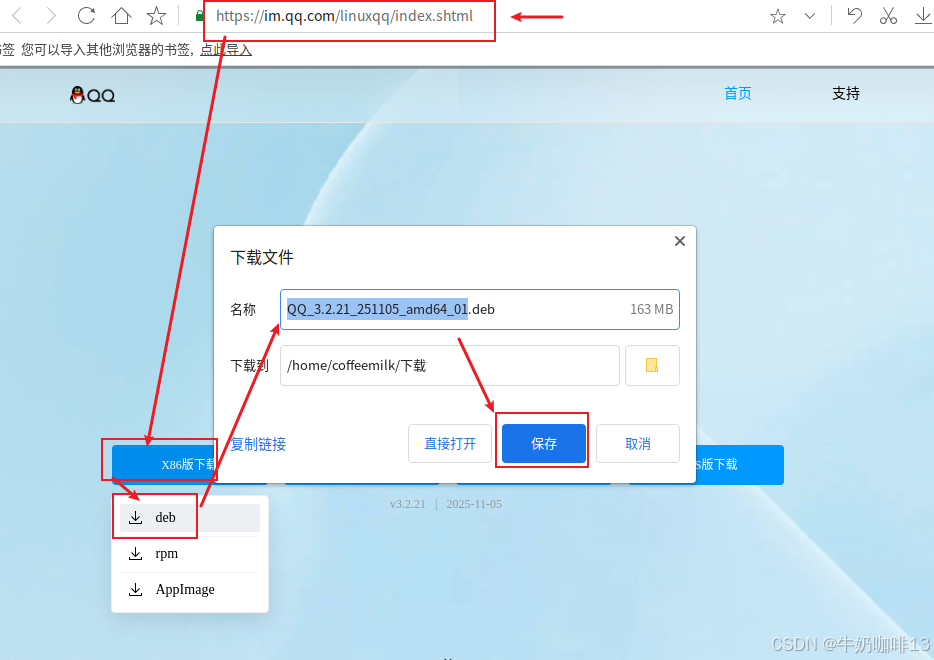Click the download icon beside AppImage
This screenshot has height=660, width=934.
click(x=136, y=589)
